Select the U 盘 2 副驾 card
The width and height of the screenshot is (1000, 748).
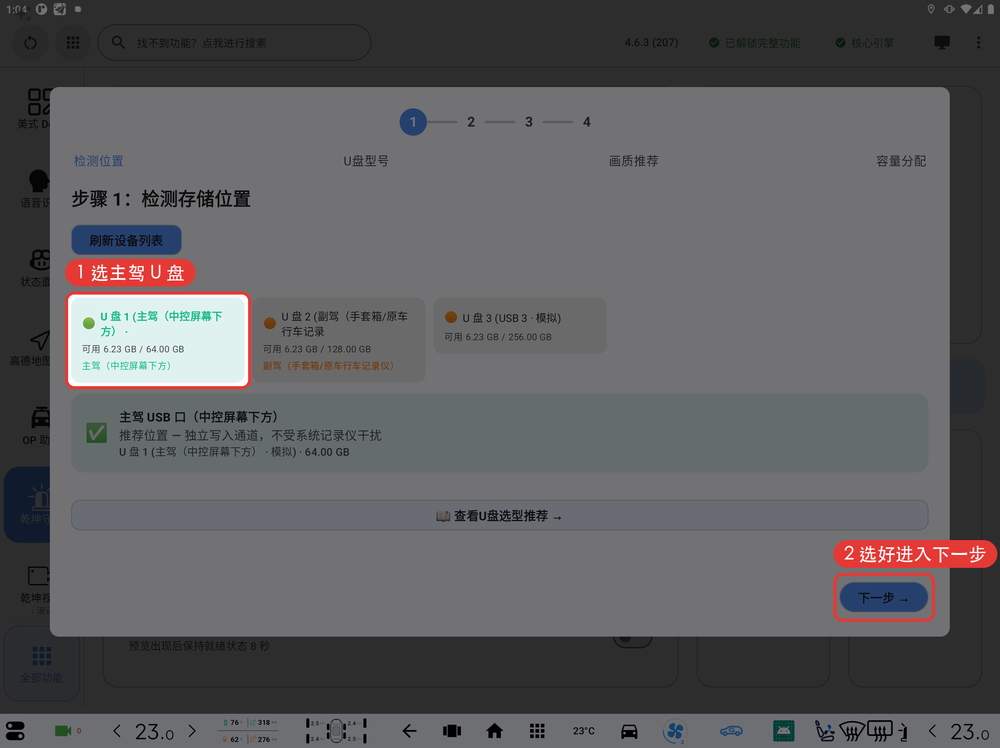click(x=339, y=340)
